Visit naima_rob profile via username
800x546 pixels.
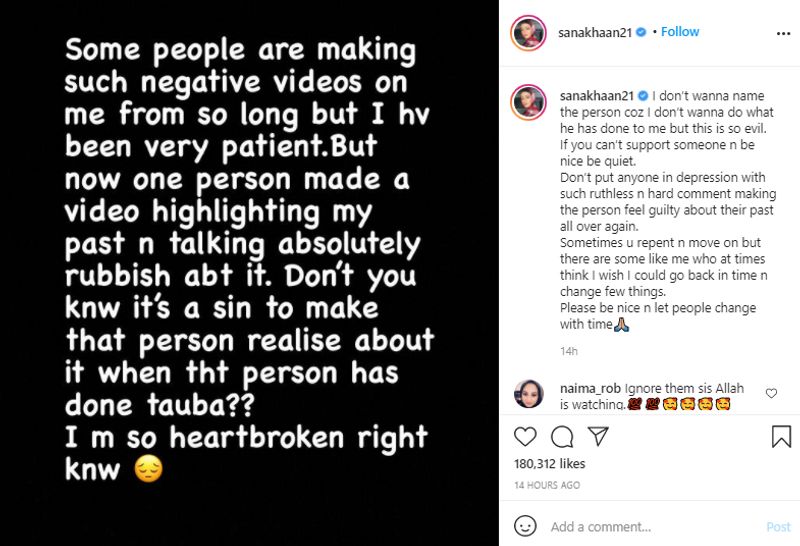[x=590, y=388]
